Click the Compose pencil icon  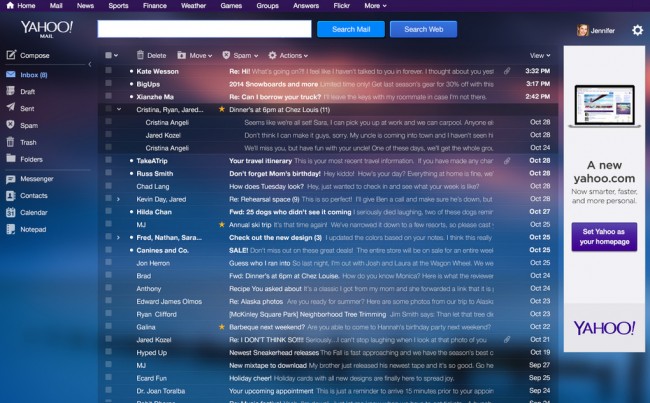(x=11, y=55)
